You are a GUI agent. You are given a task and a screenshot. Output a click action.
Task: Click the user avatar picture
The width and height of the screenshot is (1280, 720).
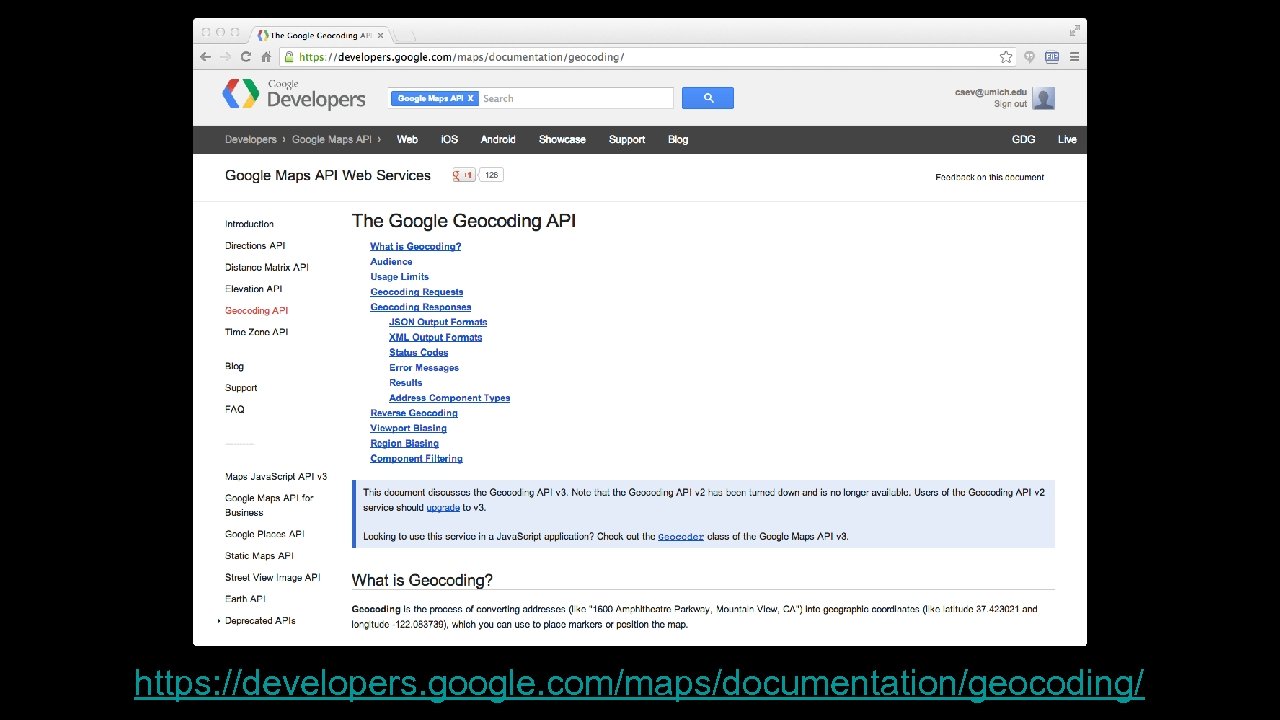1044,98
